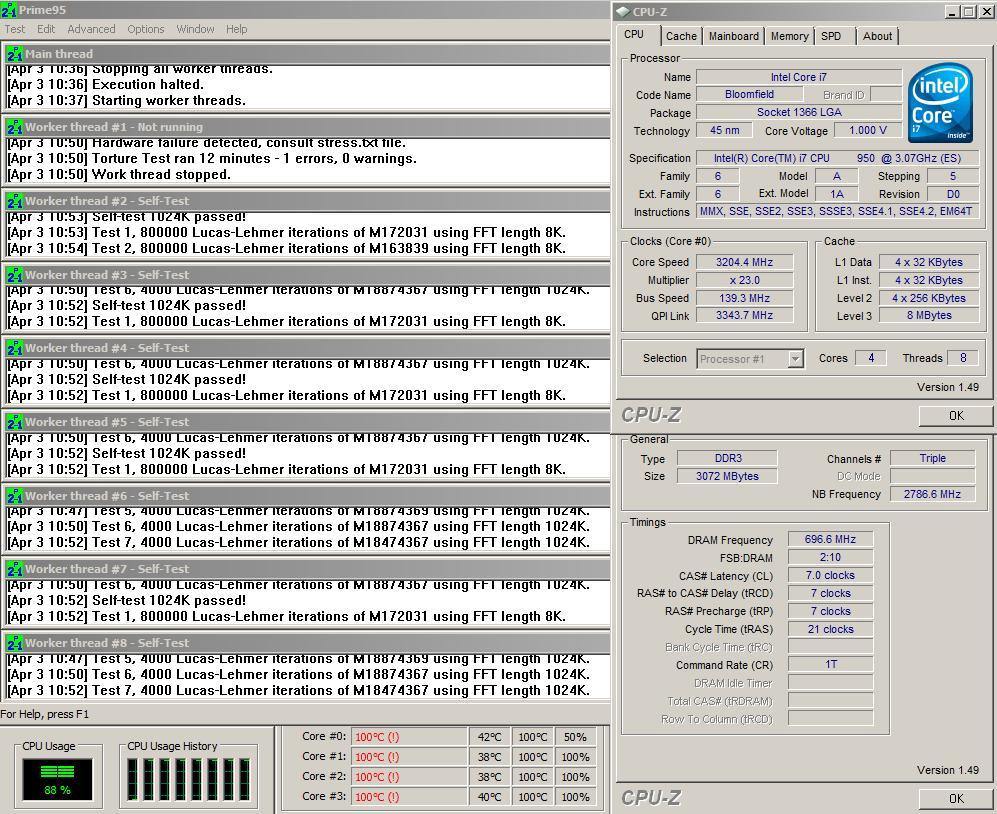Click the Intel Core i7 logo

coord(940,102)
